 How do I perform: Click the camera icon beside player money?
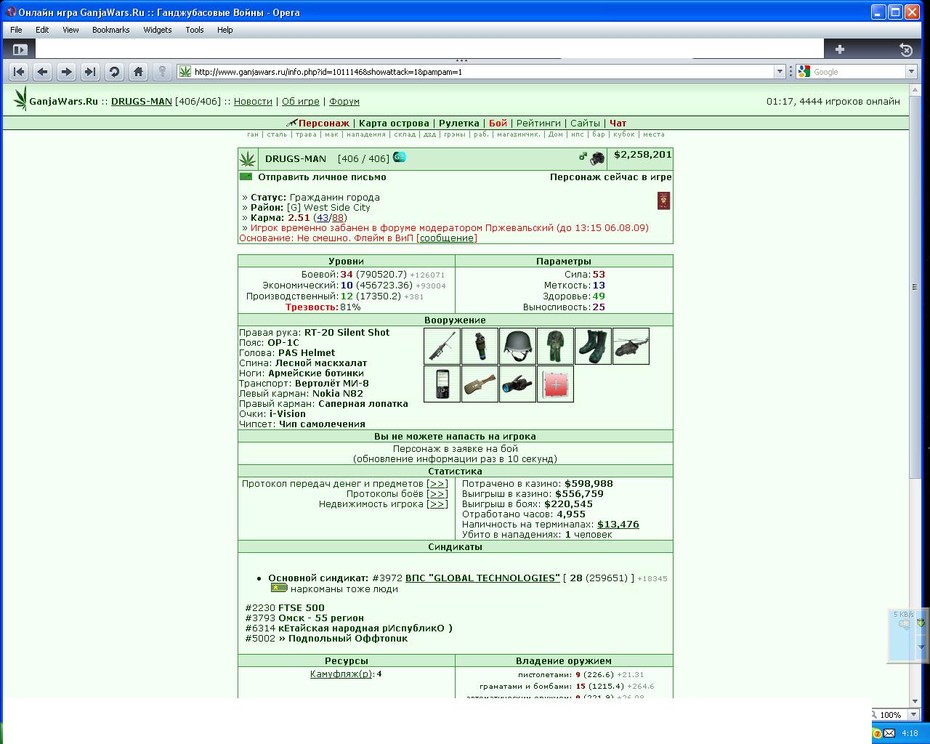coord(597,158)
